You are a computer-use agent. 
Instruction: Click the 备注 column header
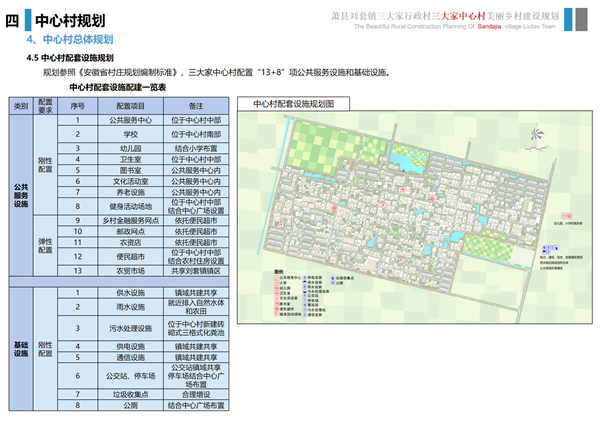[x=196, y=105]
